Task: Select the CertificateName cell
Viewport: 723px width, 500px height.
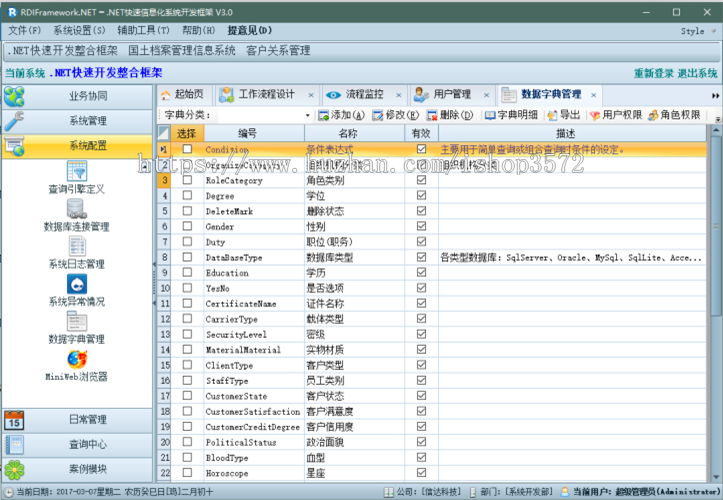Action: pos(254,304)
